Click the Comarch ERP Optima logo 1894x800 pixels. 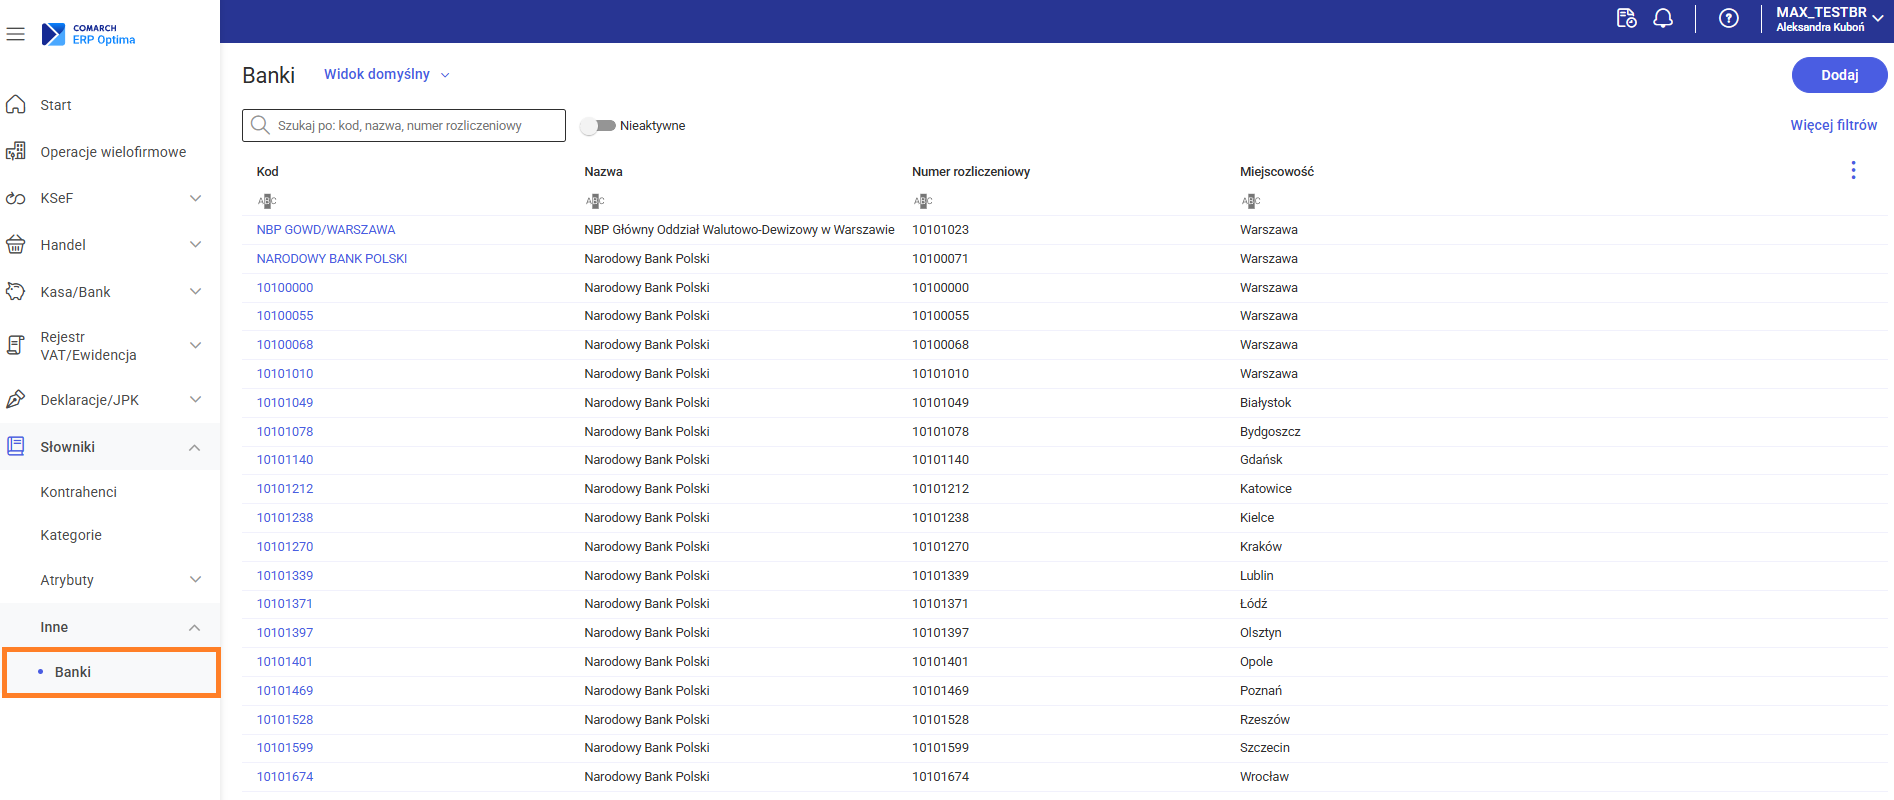[88, 35]
